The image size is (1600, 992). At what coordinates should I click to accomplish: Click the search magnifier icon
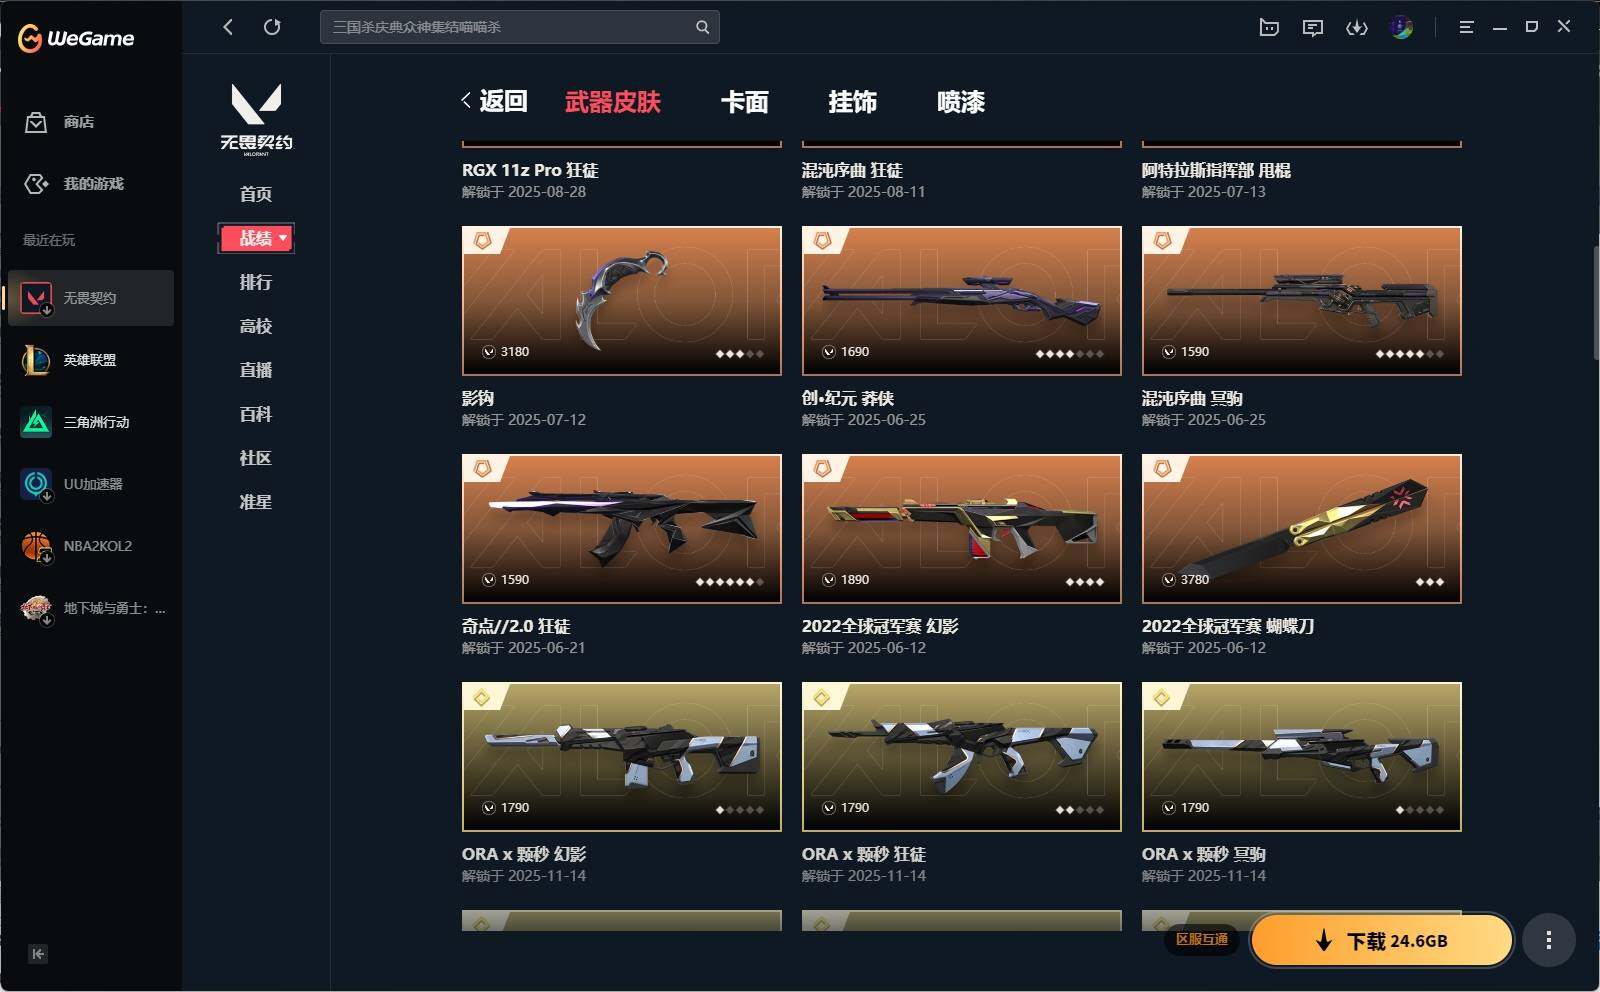coord(702,27)
